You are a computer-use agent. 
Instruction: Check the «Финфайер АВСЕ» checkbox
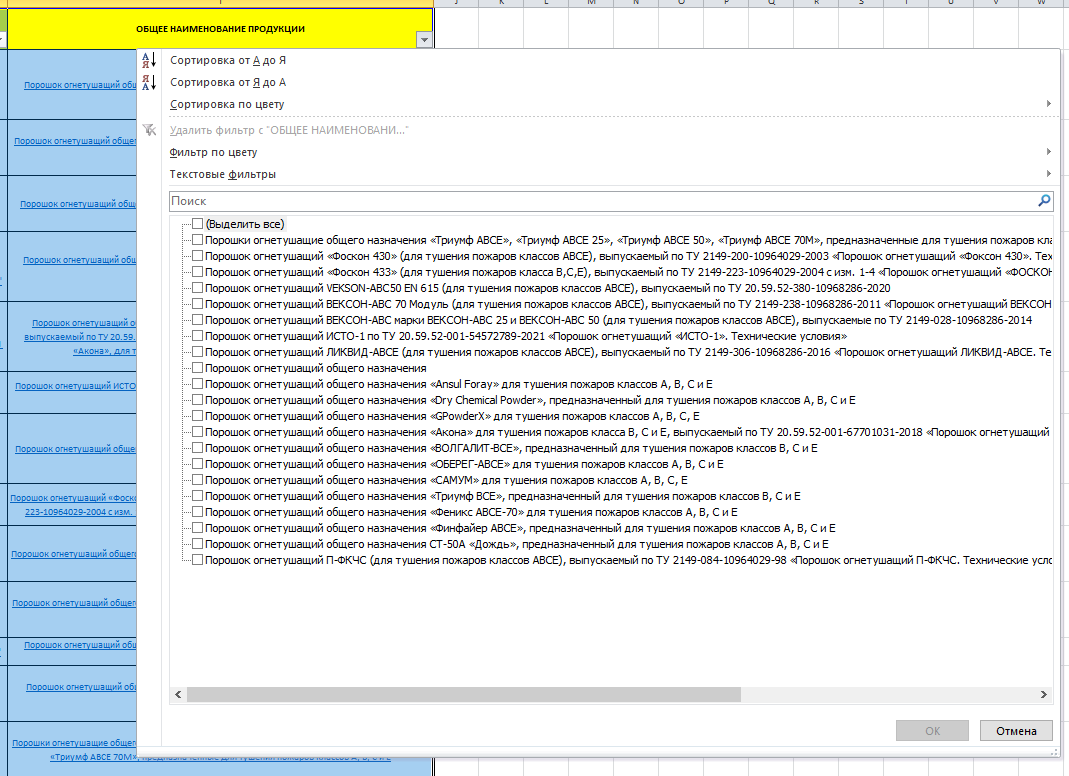tap(197, 528)
